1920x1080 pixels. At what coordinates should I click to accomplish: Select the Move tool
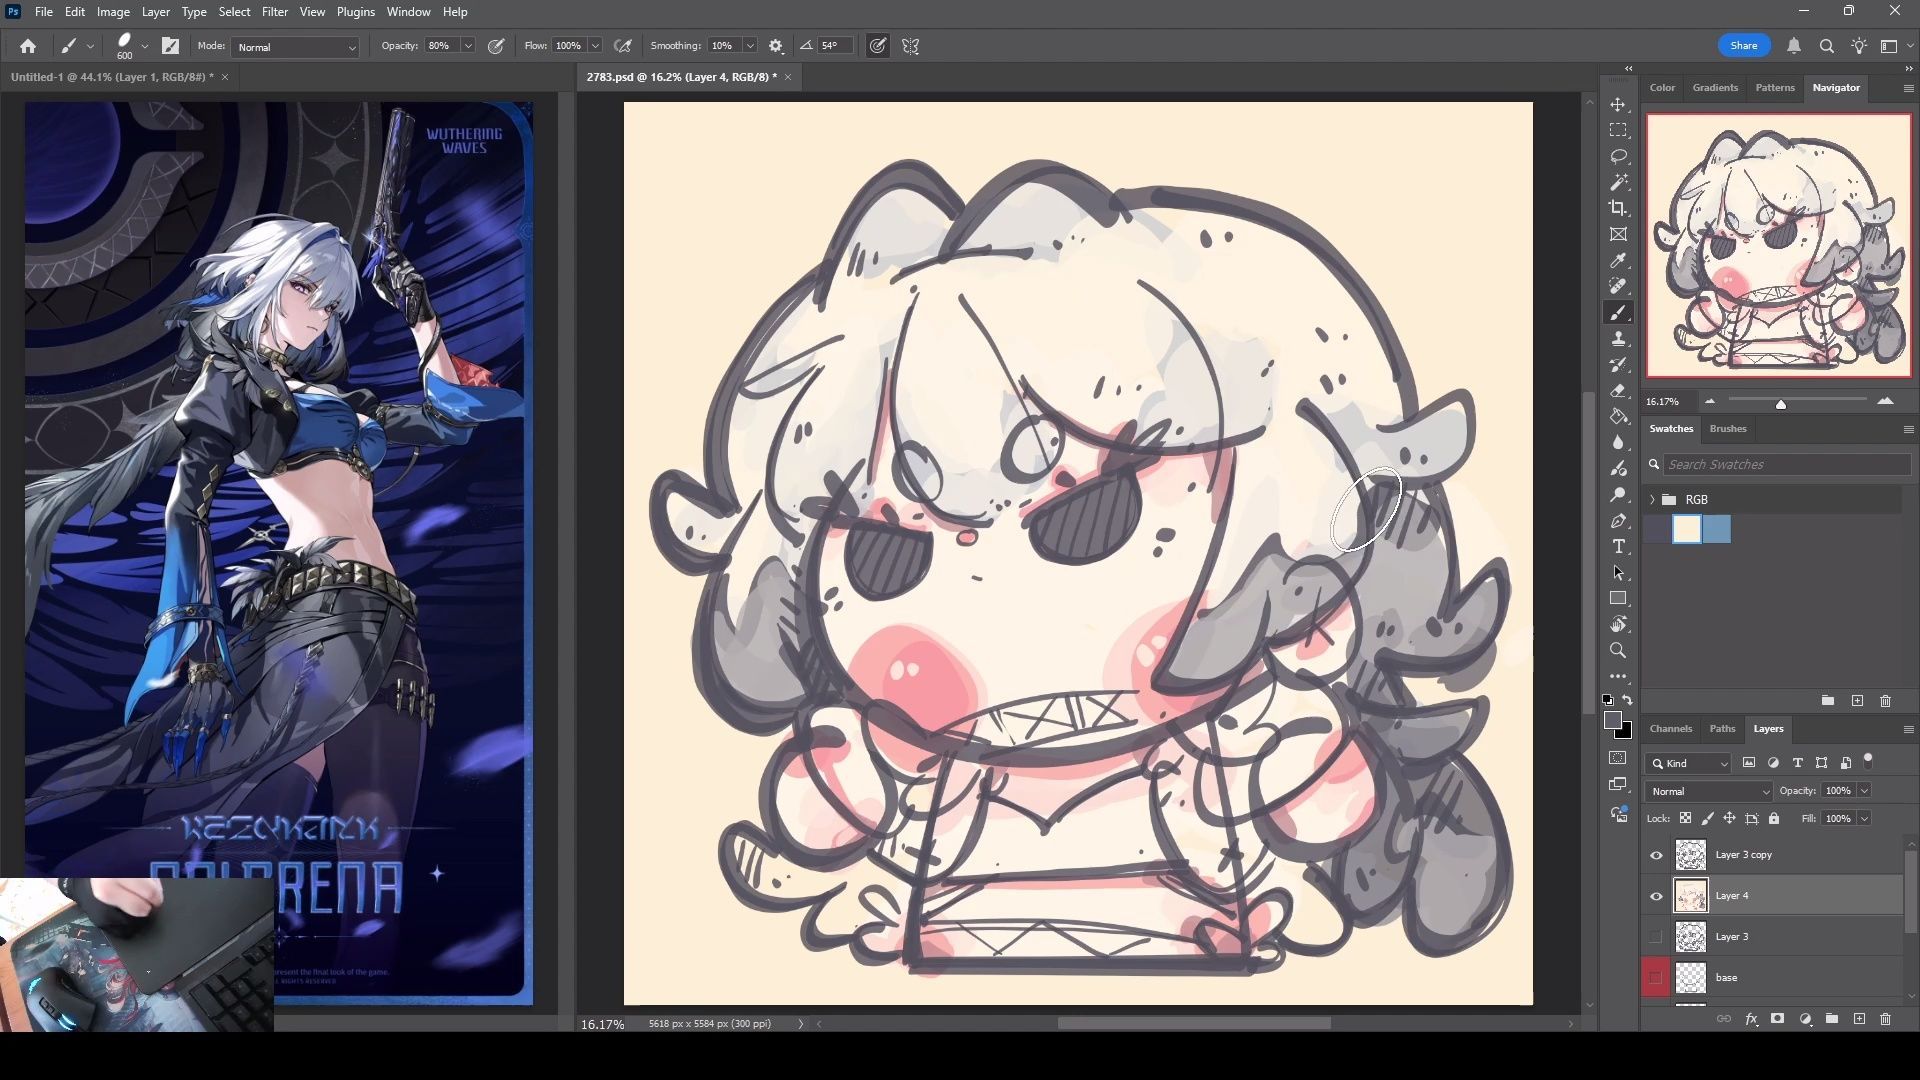[x=1618, y=105]
